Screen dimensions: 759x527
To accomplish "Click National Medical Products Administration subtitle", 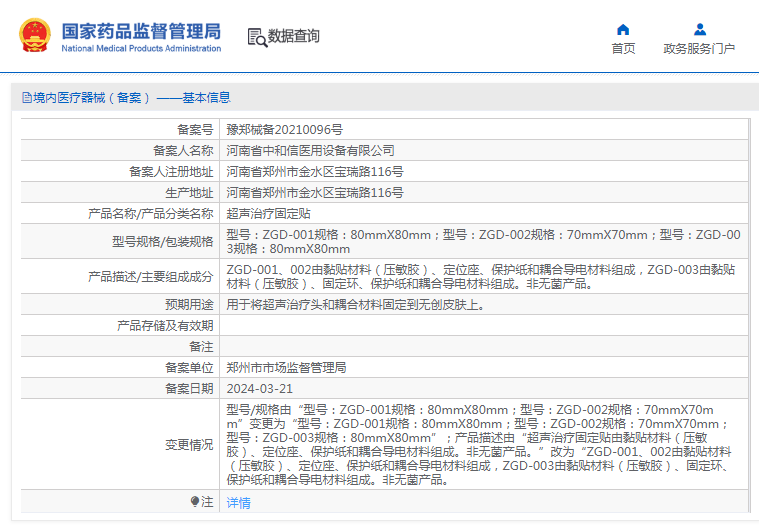I will coord(141,48).
